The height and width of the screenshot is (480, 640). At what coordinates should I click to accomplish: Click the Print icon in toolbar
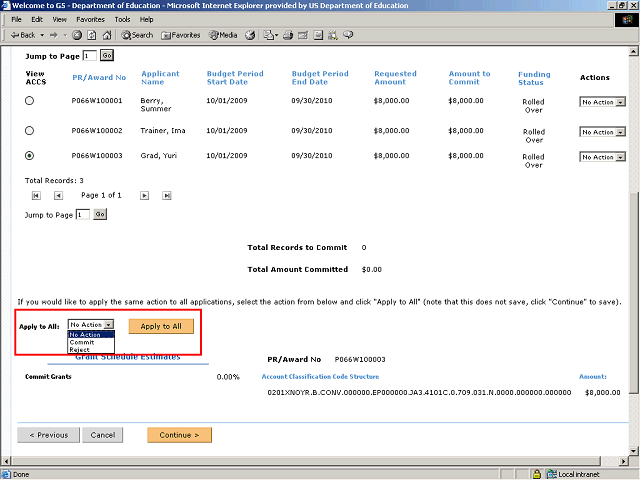[x=286, y=35]
